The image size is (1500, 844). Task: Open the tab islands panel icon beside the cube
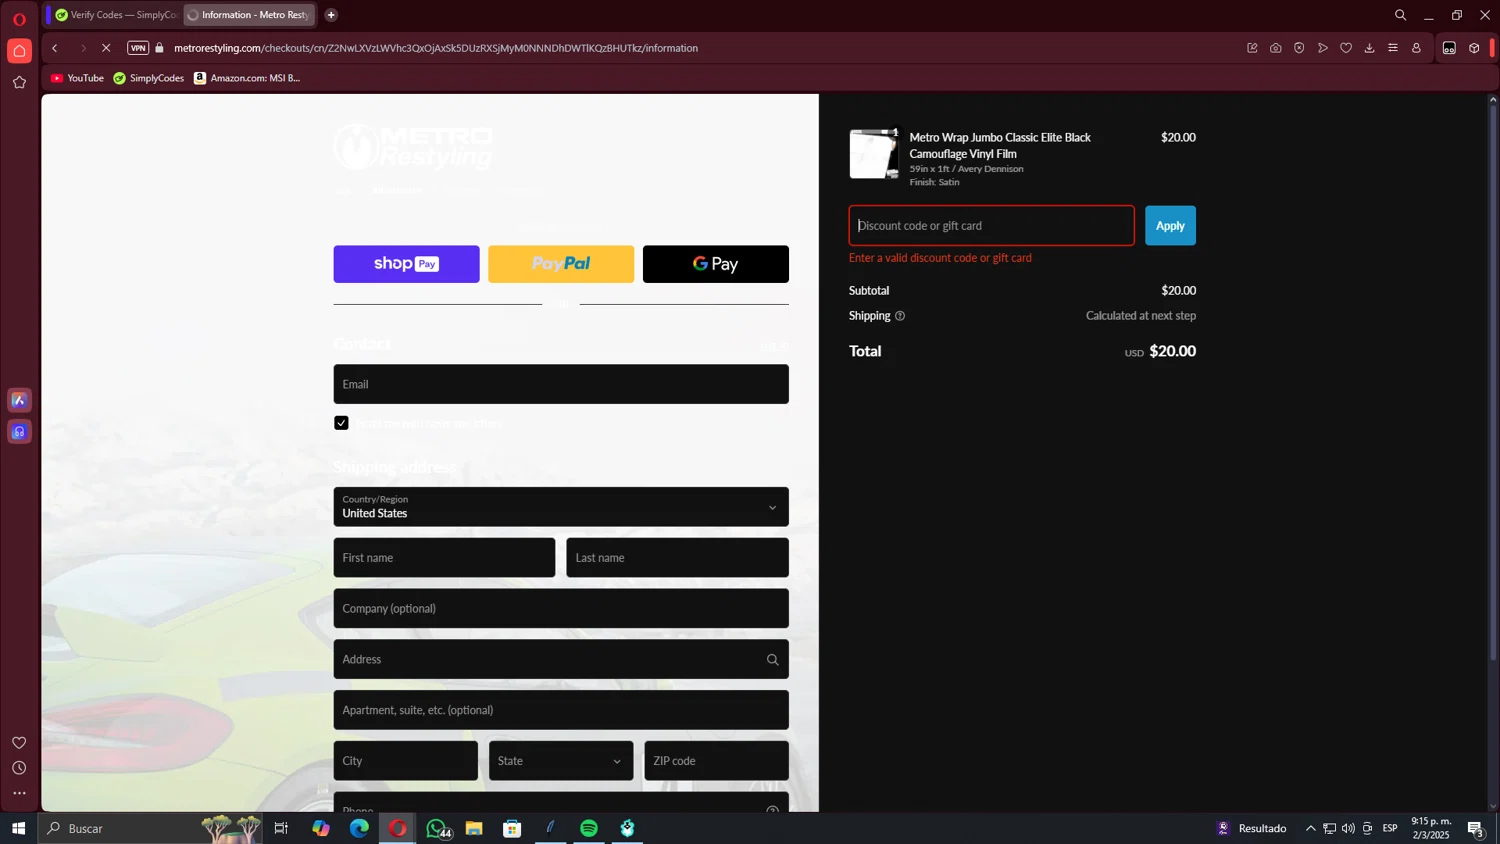(x=1449, y=48)
